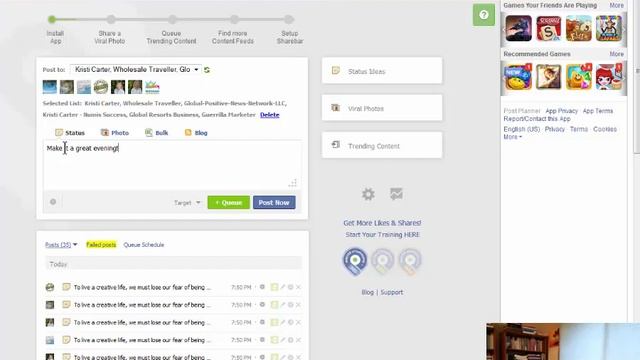Expand the Status Ideas panel
Screen dimensions: 640x360
(382, 71)
